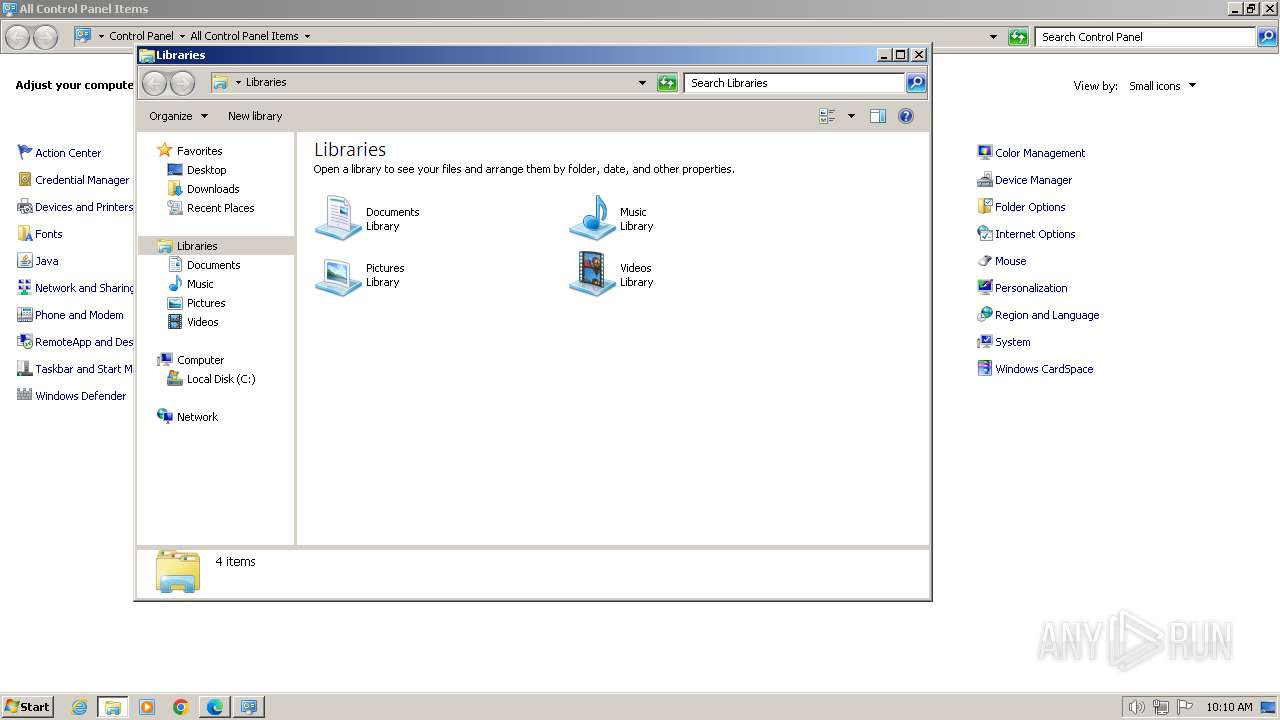Click the Action Center flag tray icon
Screen dimensions: 1280x720
pyautogui.click(x=1185, y=707)
